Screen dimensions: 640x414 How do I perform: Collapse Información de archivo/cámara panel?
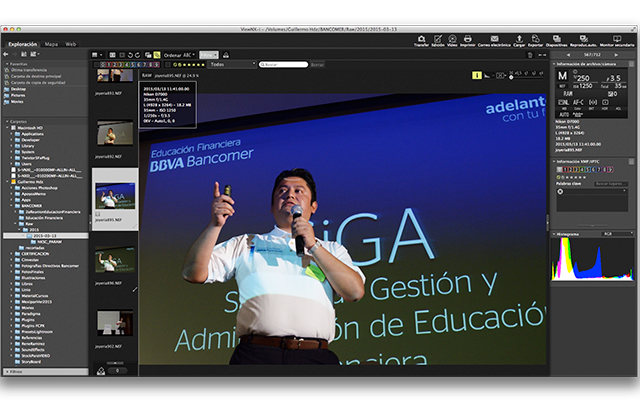pyautogui.click(x=554, y=64)
